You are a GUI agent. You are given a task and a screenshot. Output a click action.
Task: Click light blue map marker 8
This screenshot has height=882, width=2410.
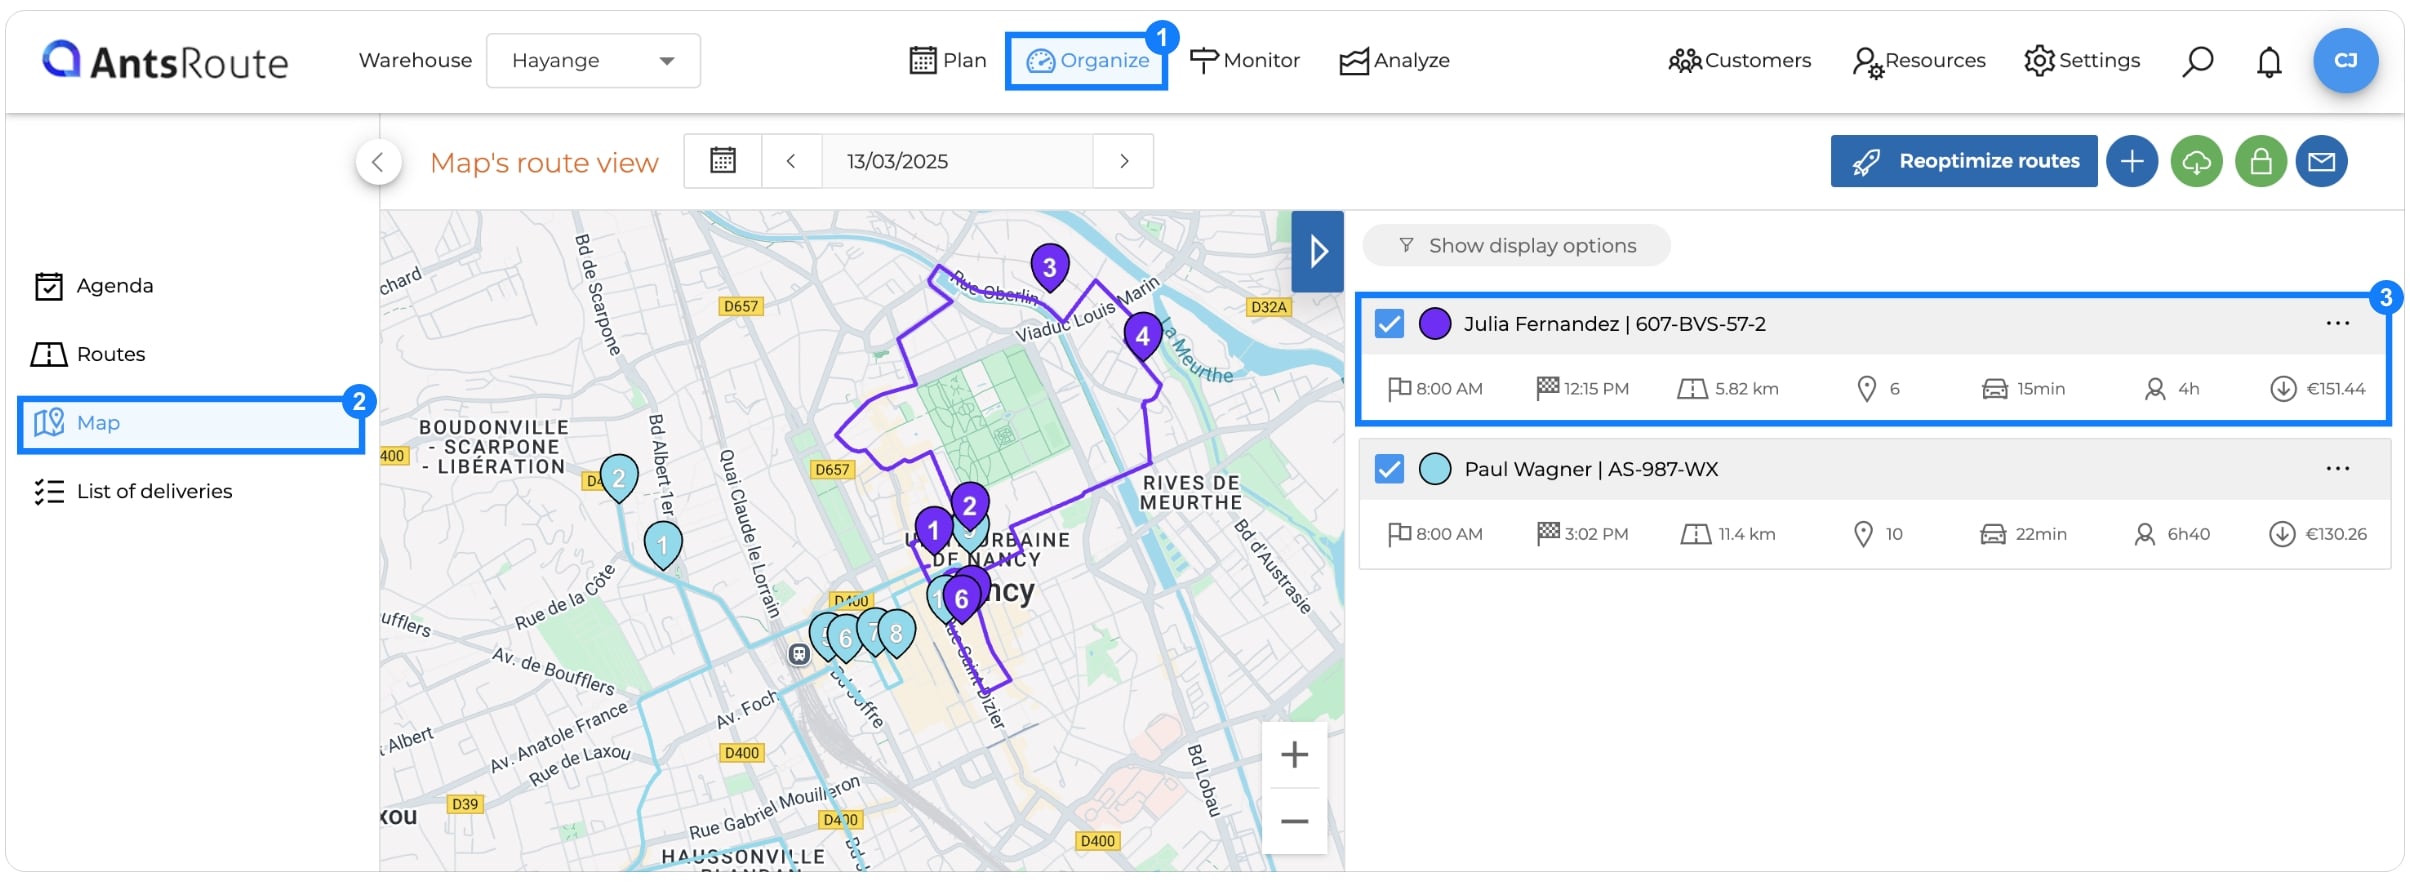point(896,632)
